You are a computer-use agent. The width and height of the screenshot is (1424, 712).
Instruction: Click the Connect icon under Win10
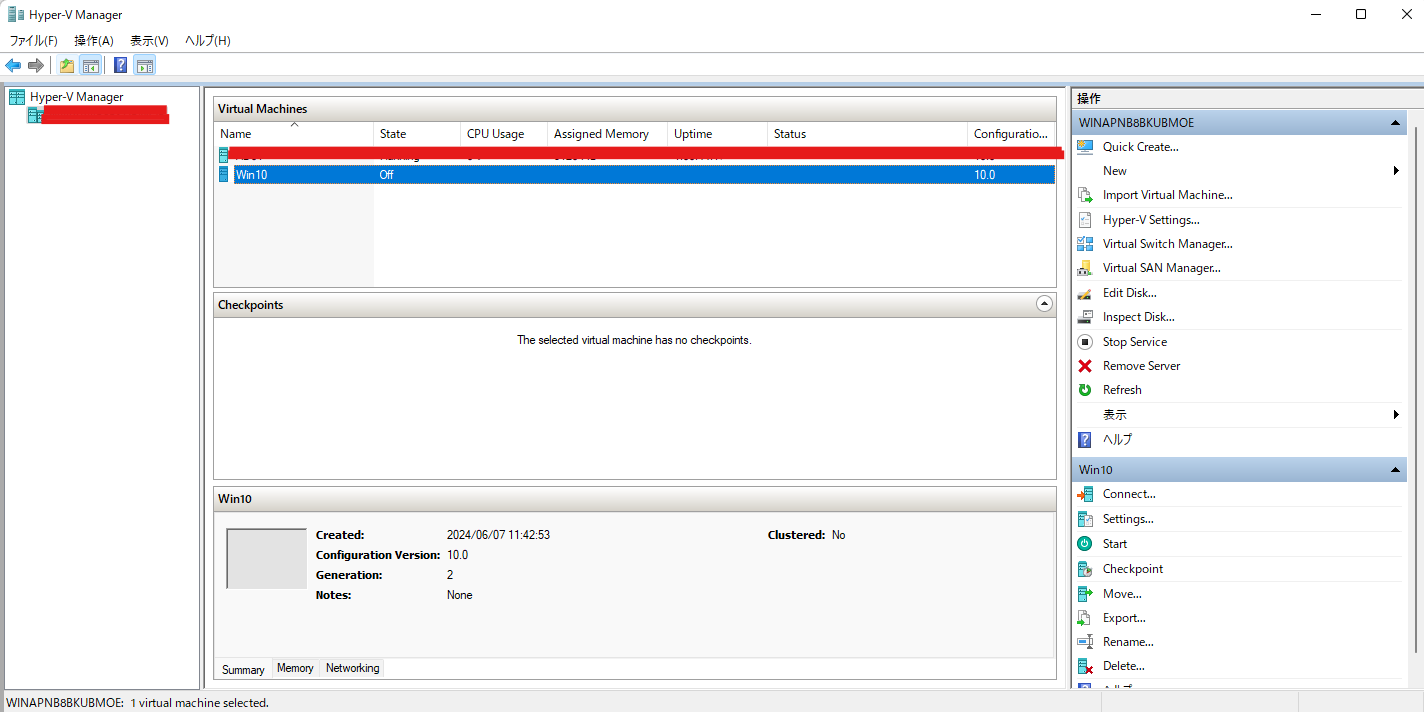1085,494
